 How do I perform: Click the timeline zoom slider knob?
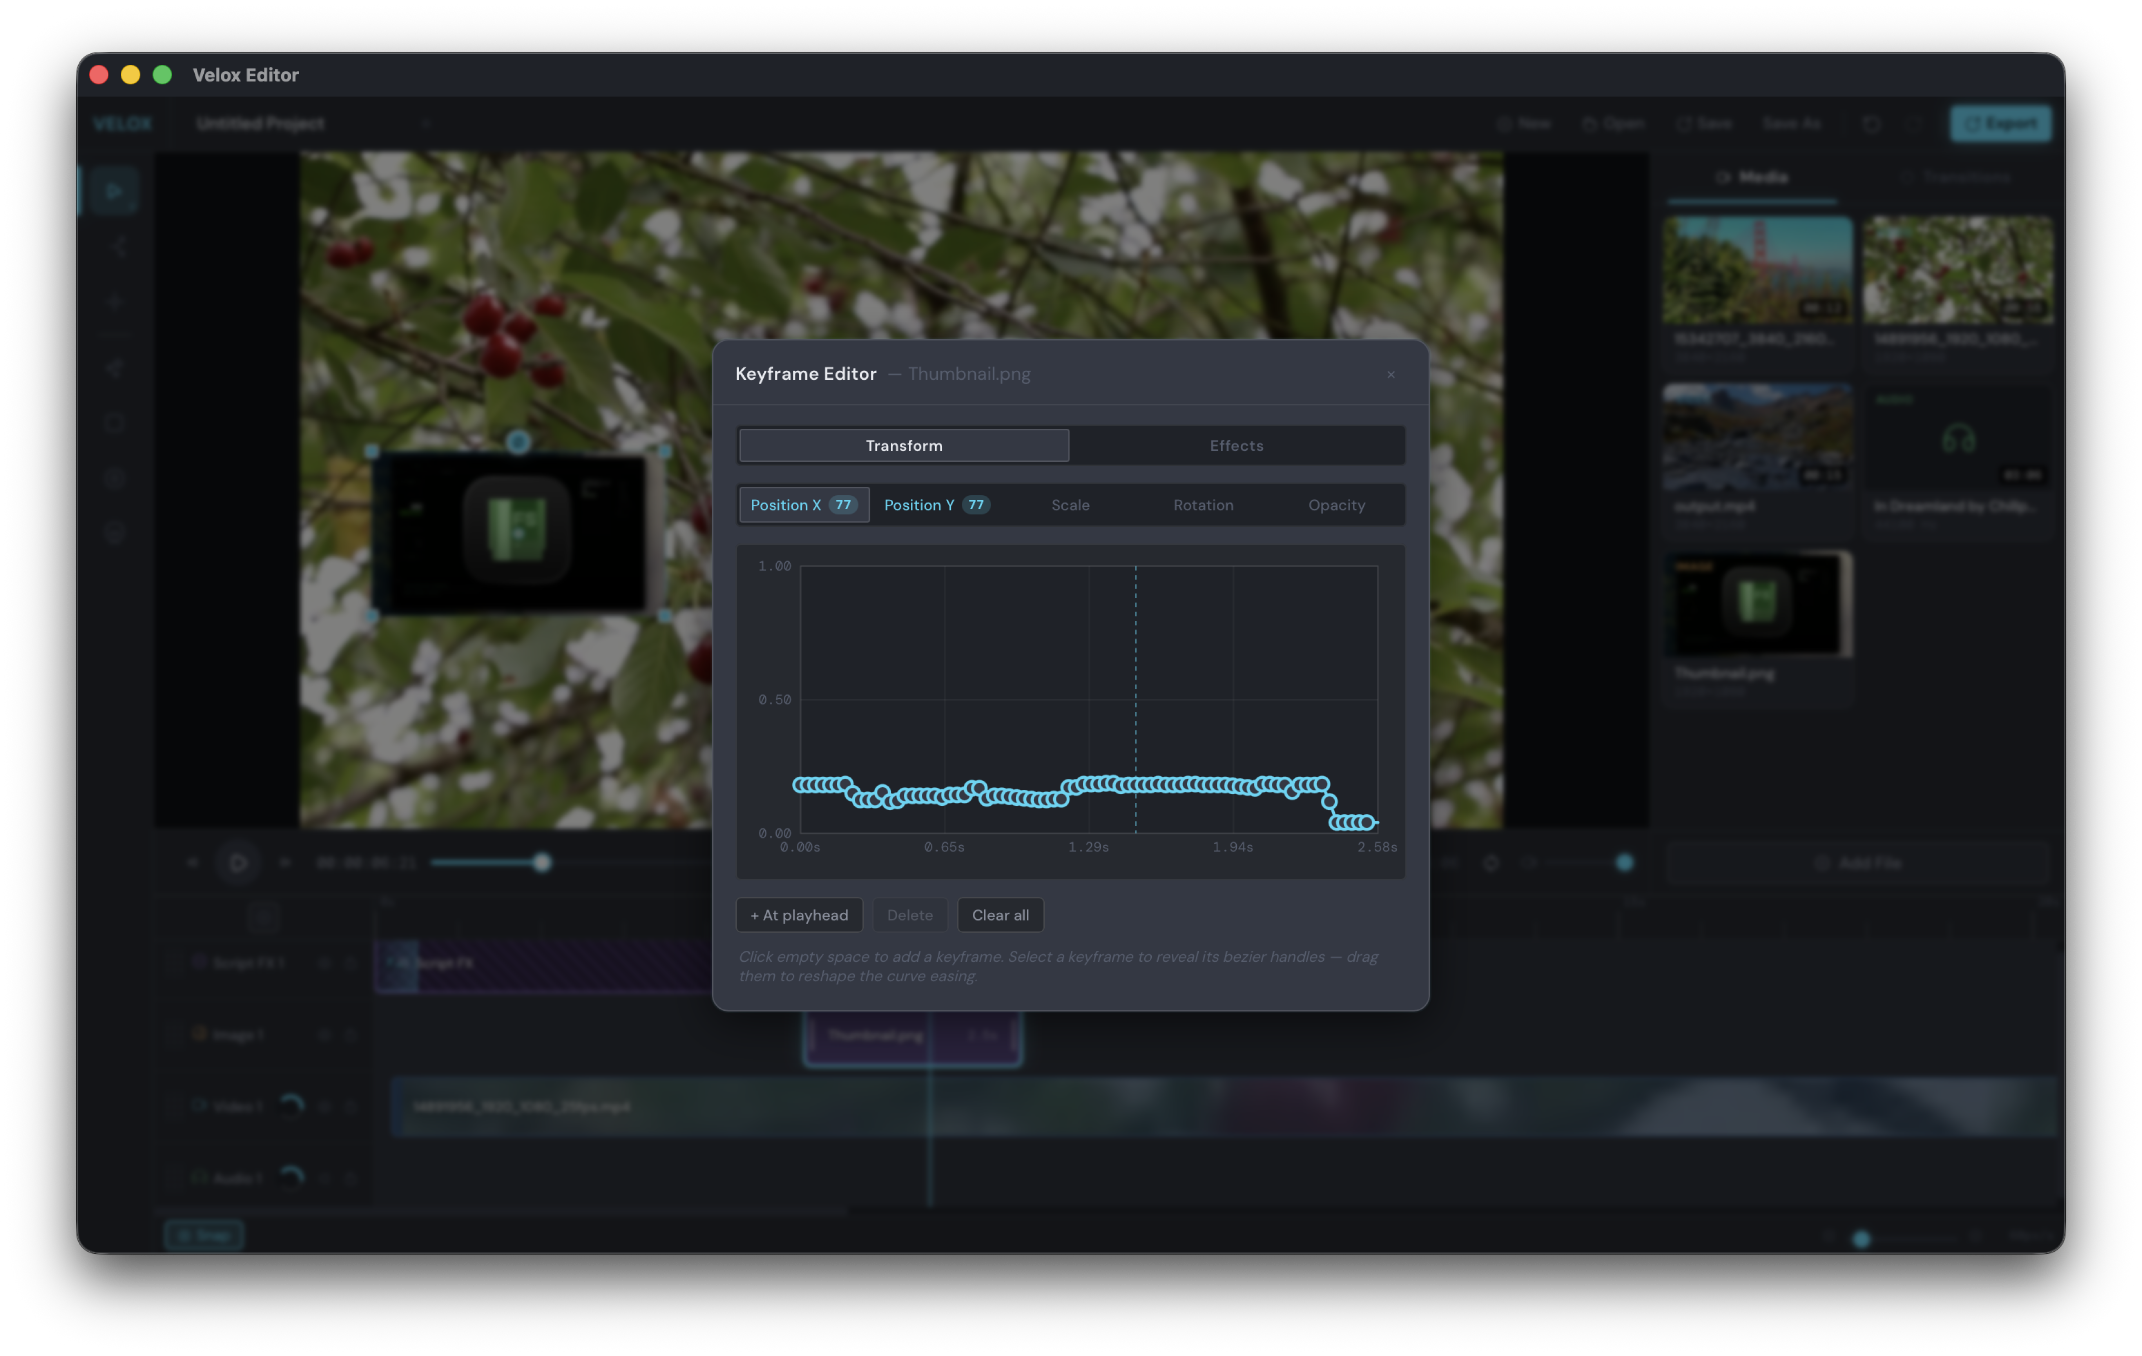point(1861,1239)
